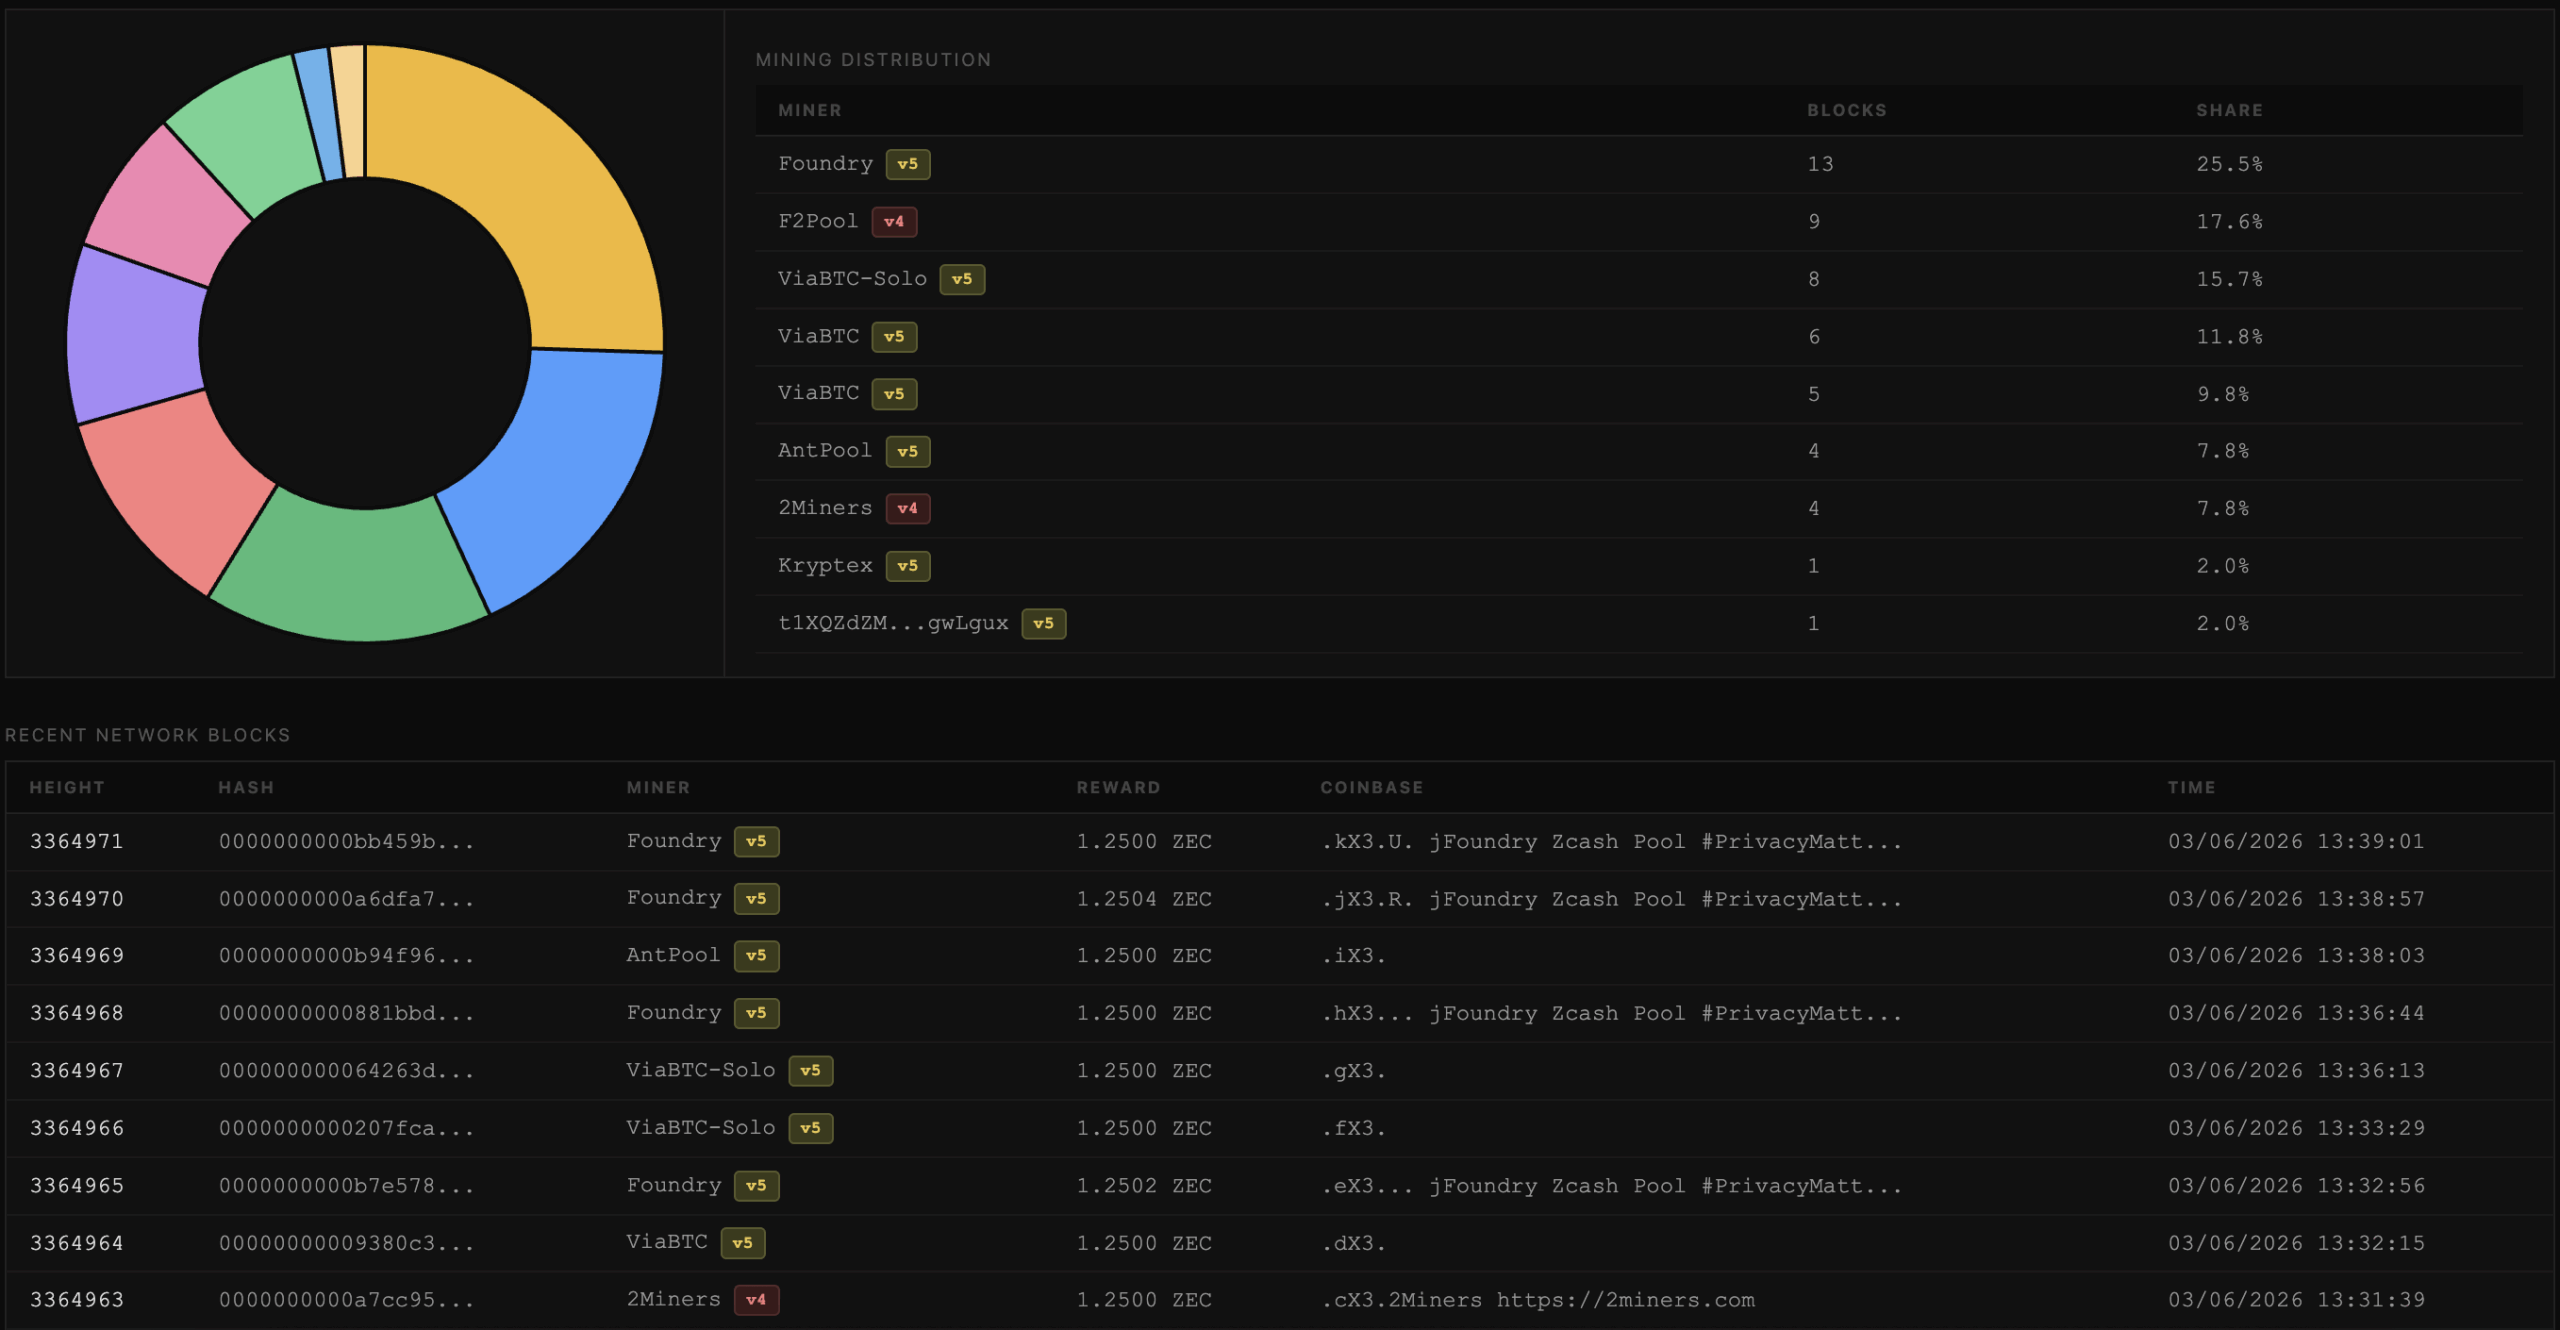Click the HEIGHT column header
The height and width of the screenshot is (1330, 2560).
click(67, 788)
